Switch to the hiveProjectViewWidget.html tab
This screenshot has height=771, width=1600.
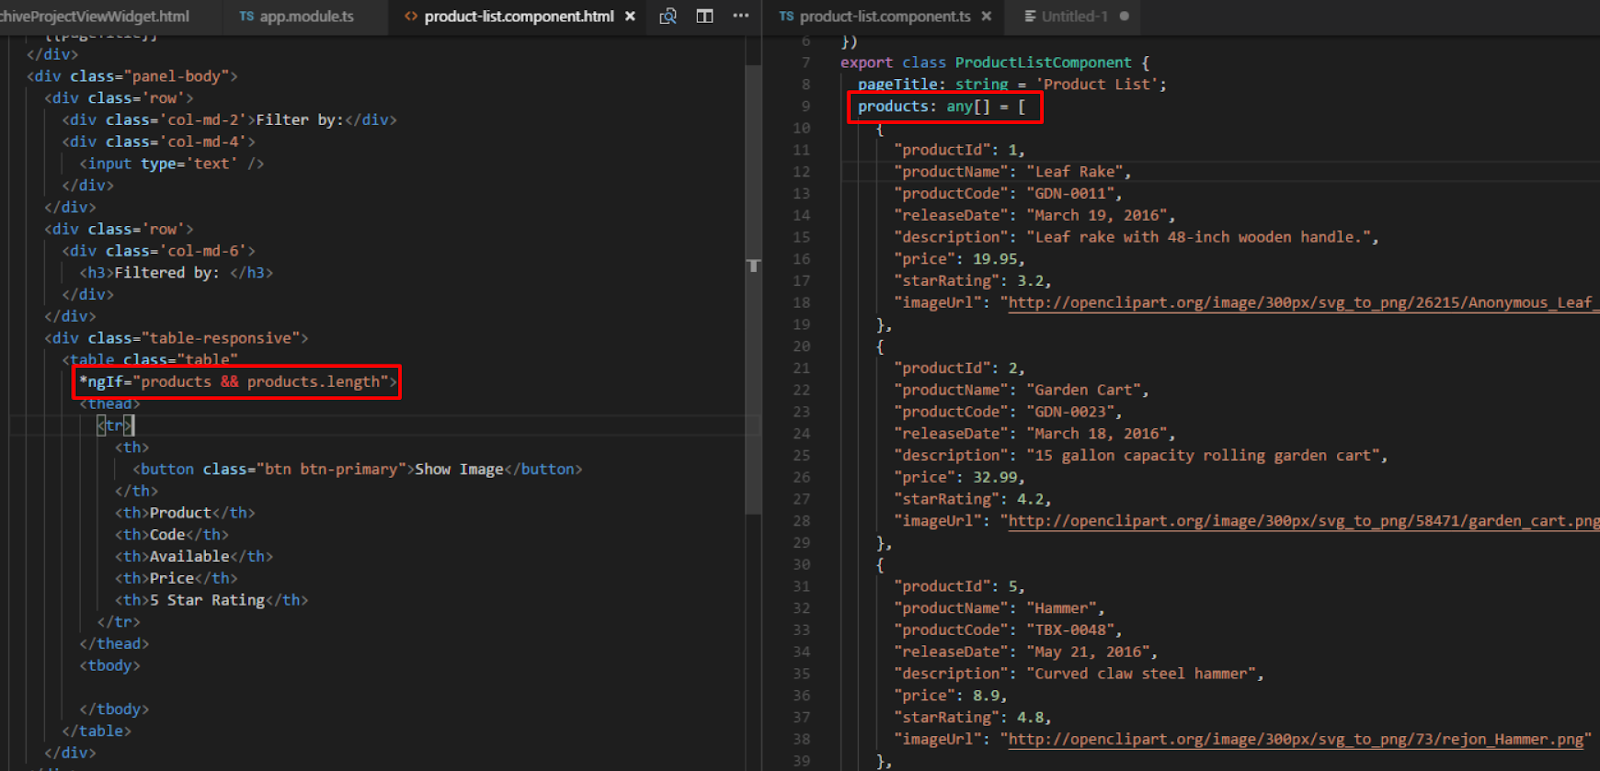click(x=94, y=16)
